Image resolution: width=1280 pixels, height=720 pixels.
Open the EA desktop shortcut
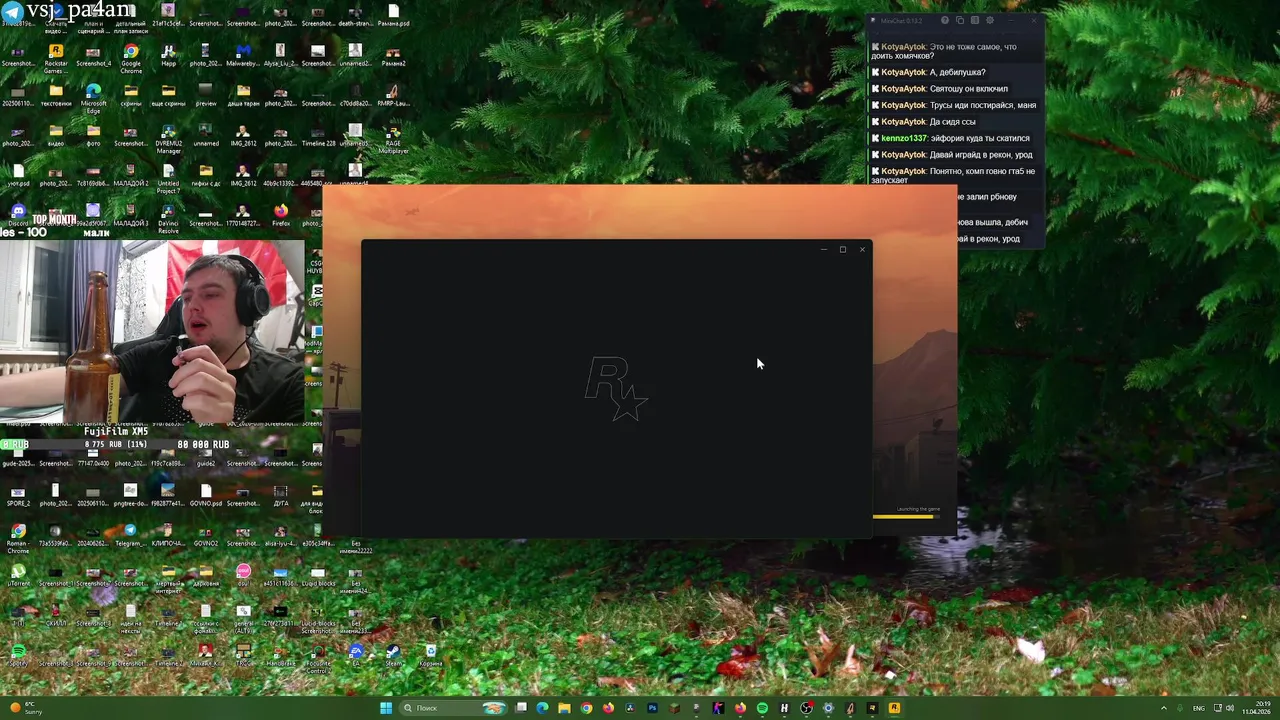click(x=356, y=656)
